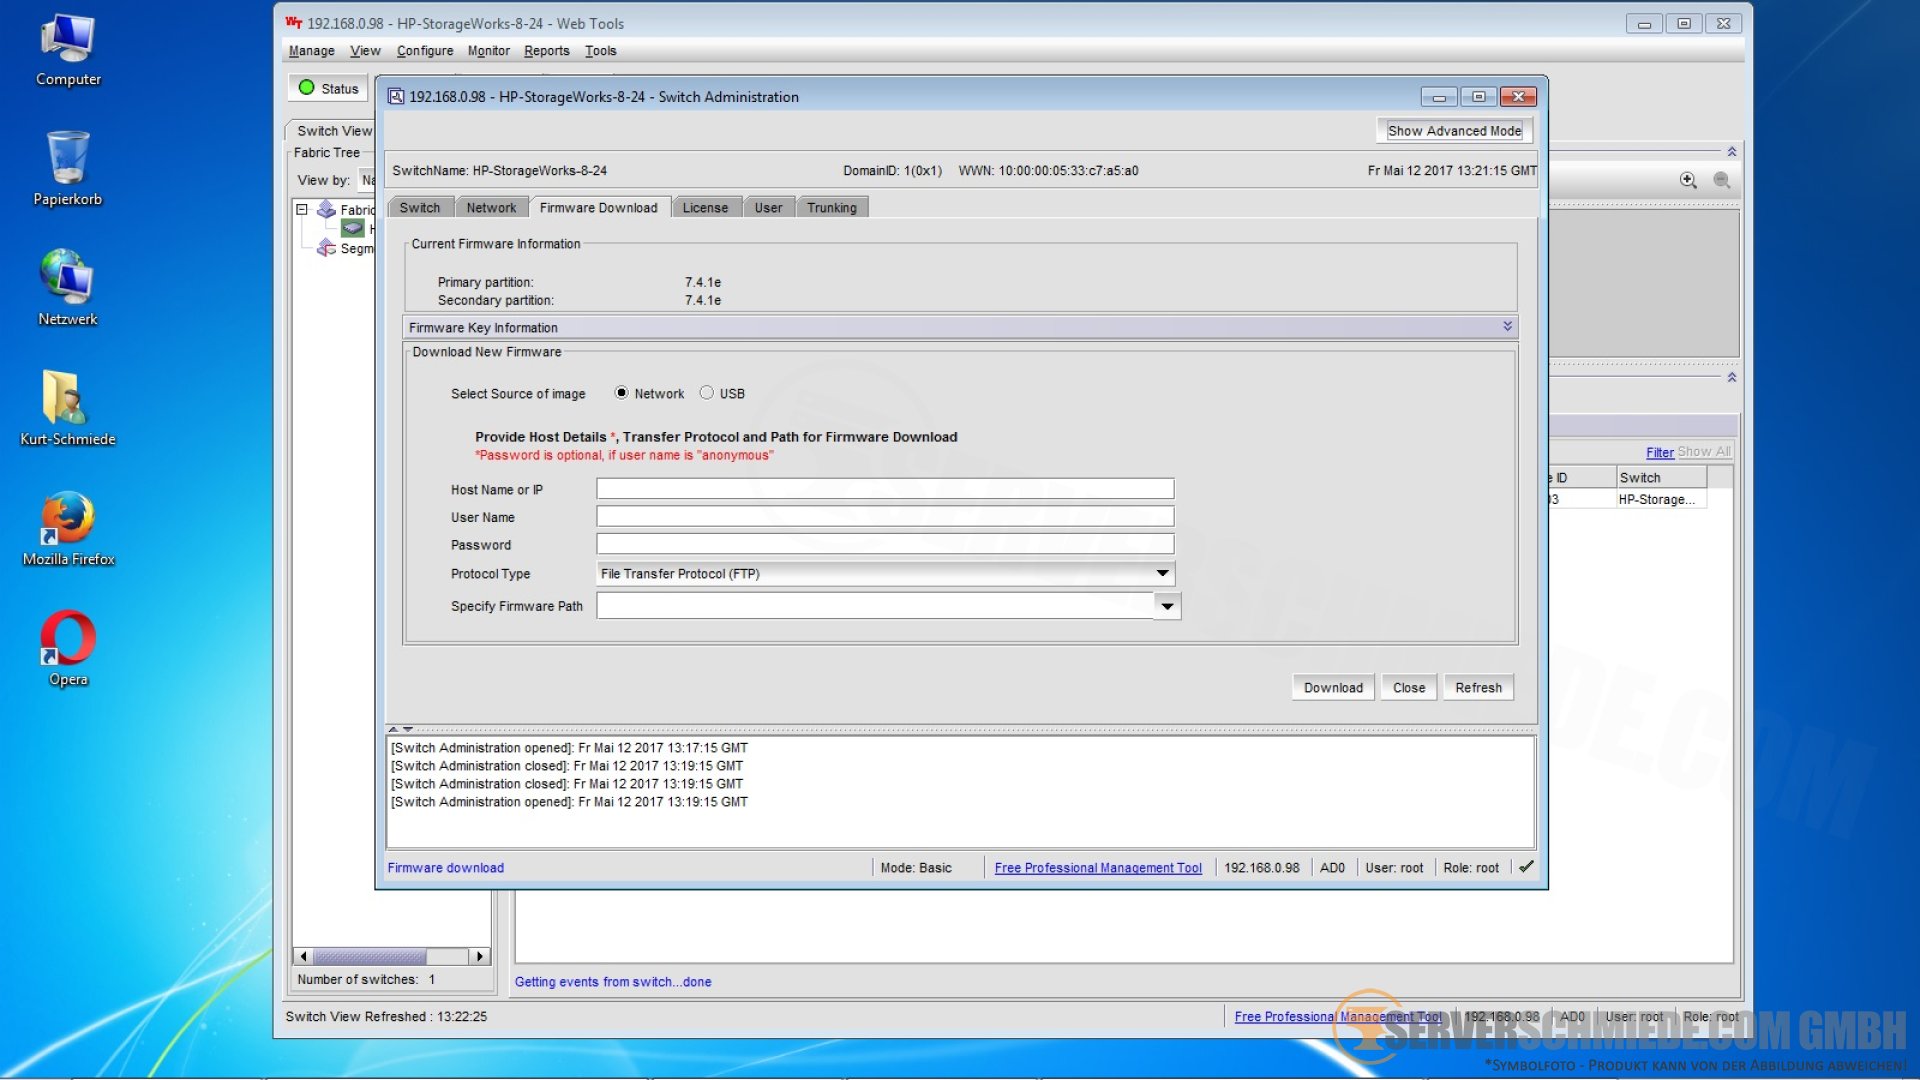
Task: Open the Configure menu
Action: click(424, 51)
